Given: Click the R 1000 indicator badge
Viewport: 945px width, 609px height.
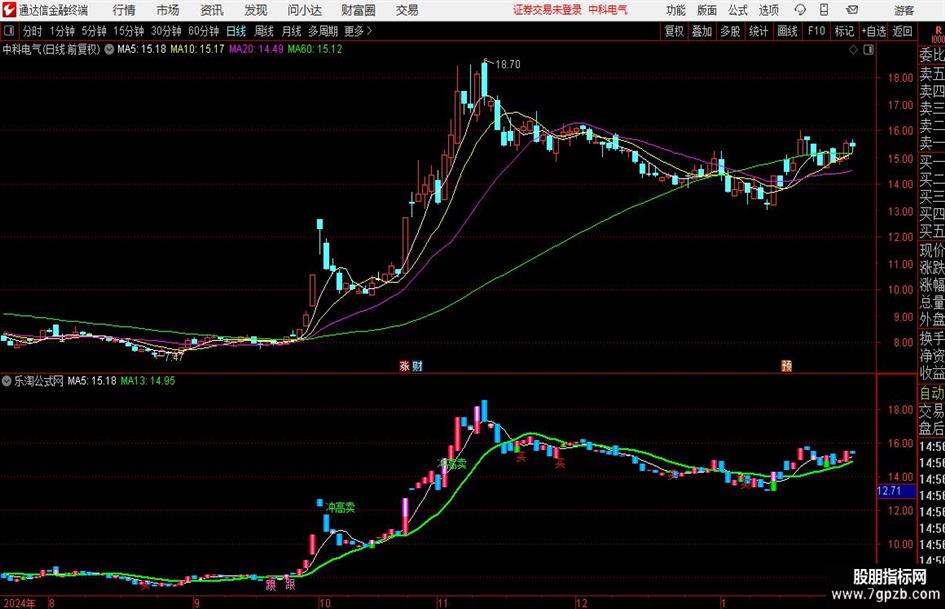Looking at the screenshot, I should [938, 35].
